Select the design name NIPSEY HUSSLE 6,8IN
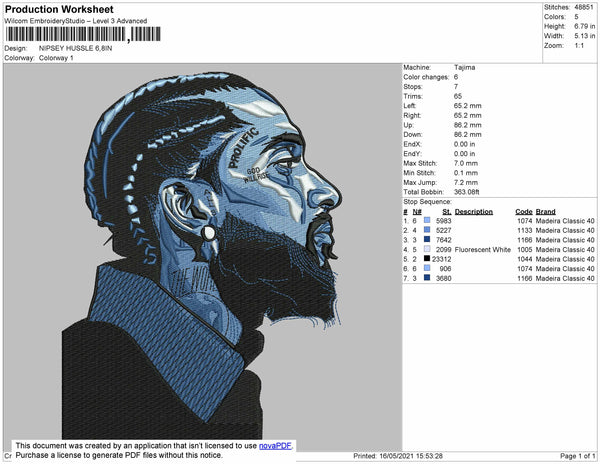This screenshot has height=464, width=600. [75, 48]
